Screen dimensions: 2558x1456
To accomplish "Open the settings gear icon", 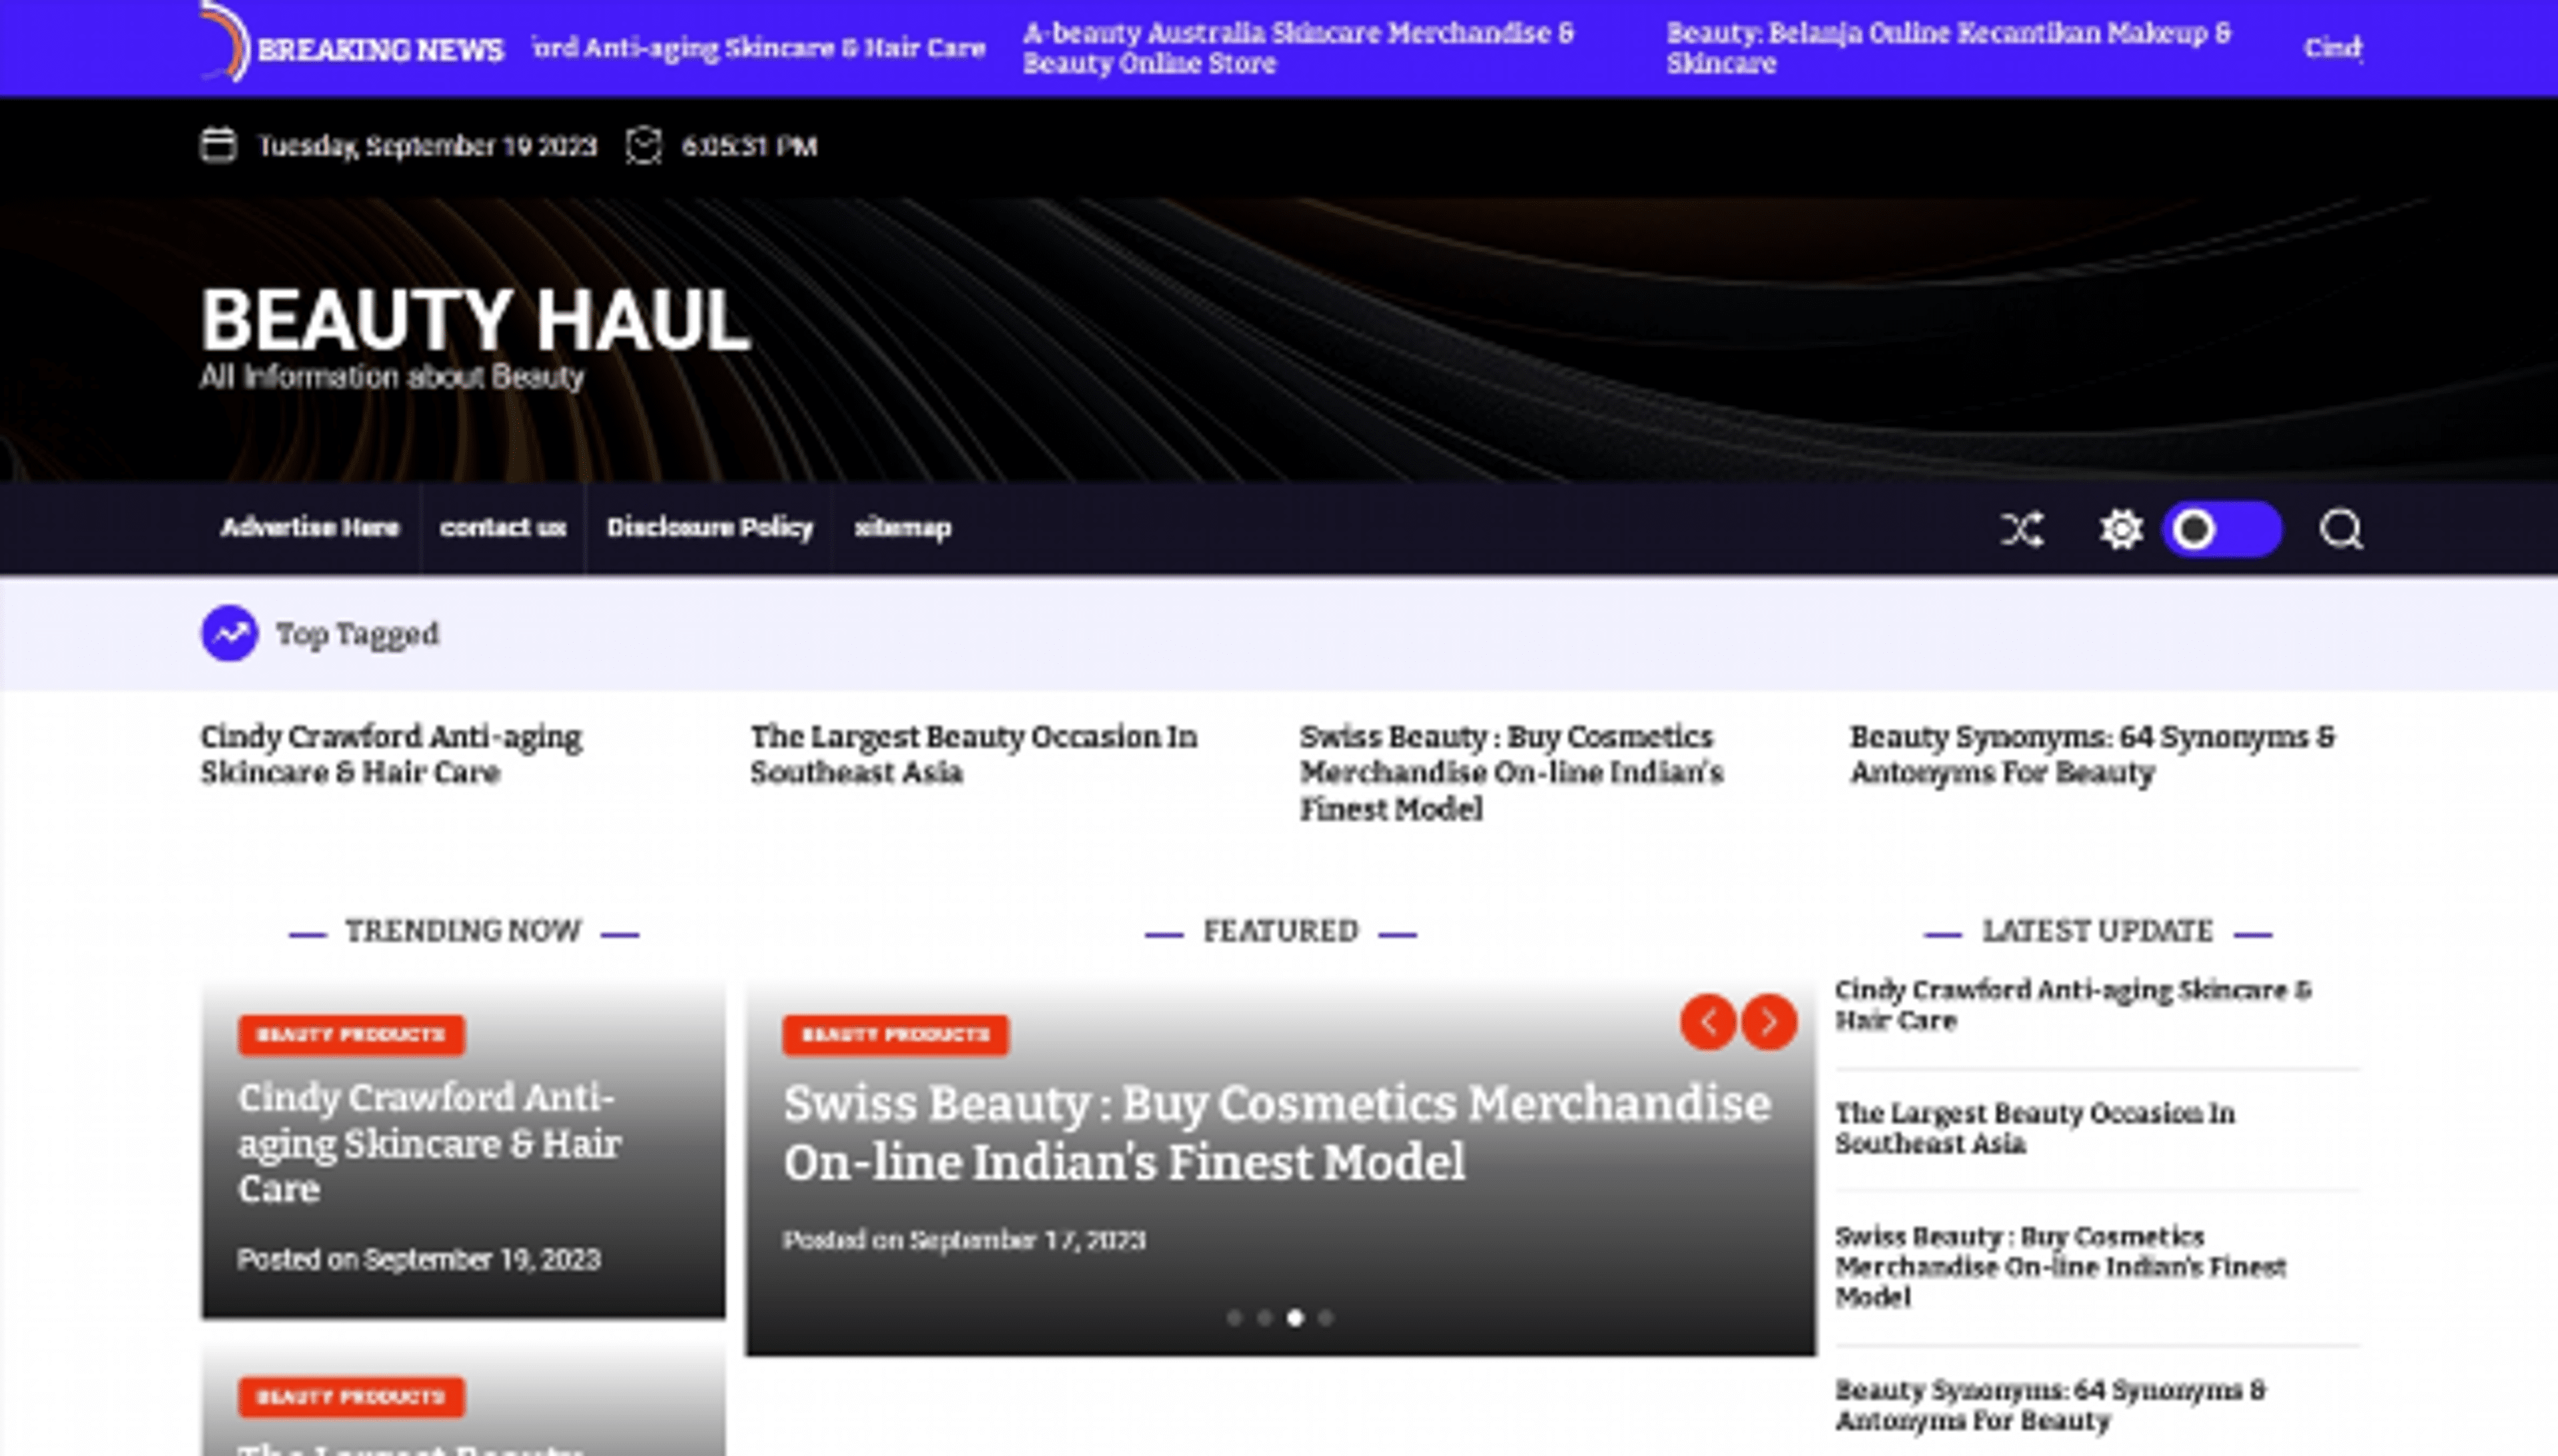I will point(2122,528).
